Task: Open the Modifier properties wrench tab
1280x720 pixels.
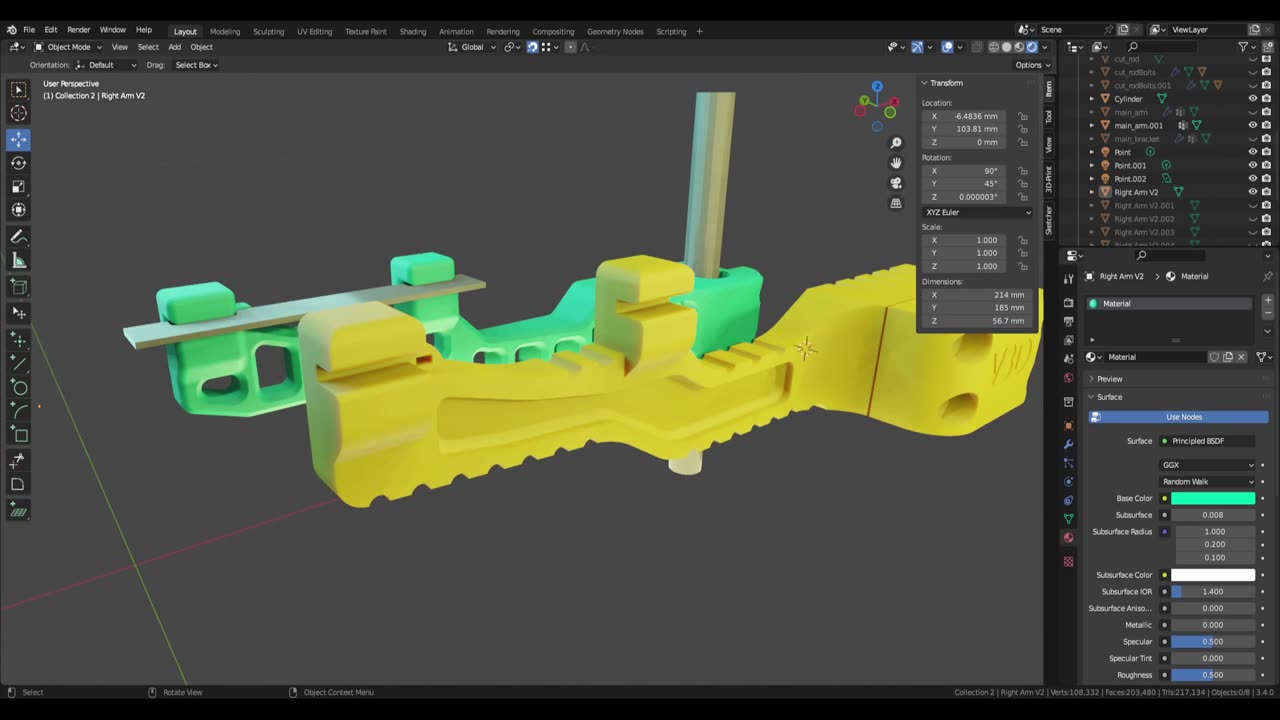Action: (x=1068, y=444)
